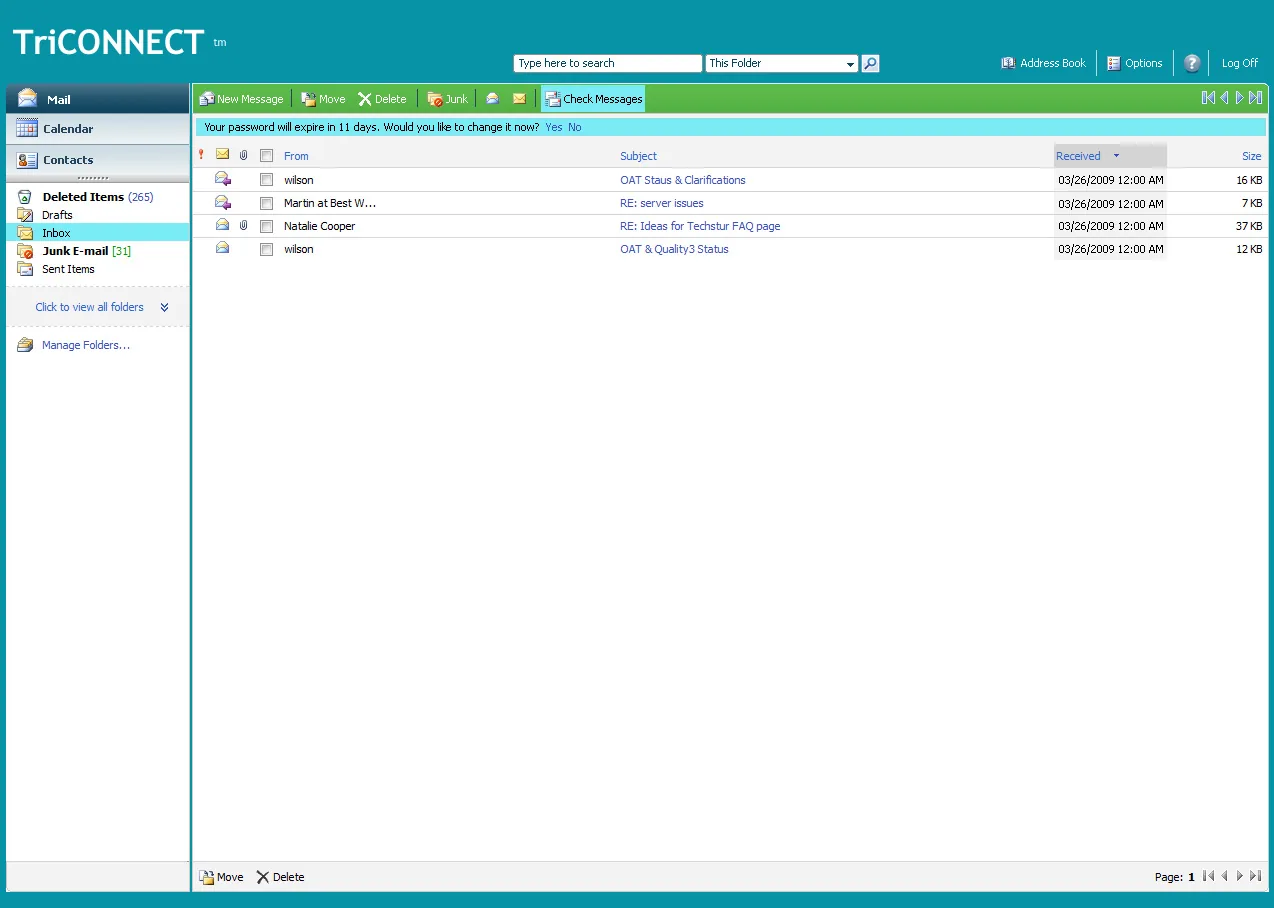Screen dimensions: 1274x908
Task: Click Yes to change password
Action: (554, 127)
